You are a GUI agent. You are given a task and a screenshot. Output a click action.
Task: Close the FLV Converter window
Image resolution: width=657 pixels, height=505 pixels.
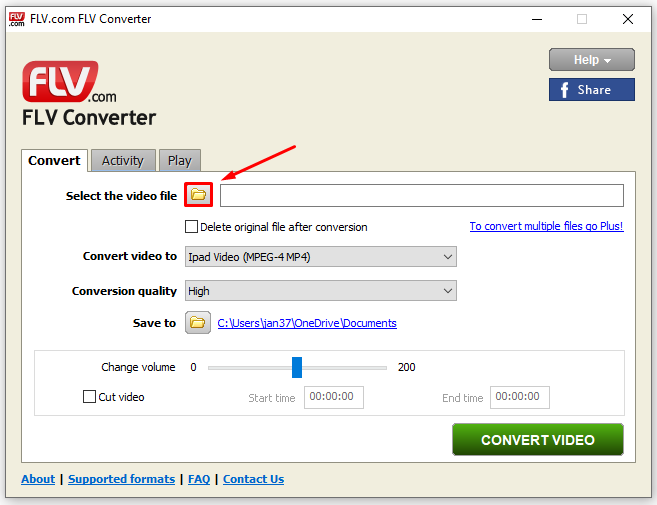tap(627, 19)
